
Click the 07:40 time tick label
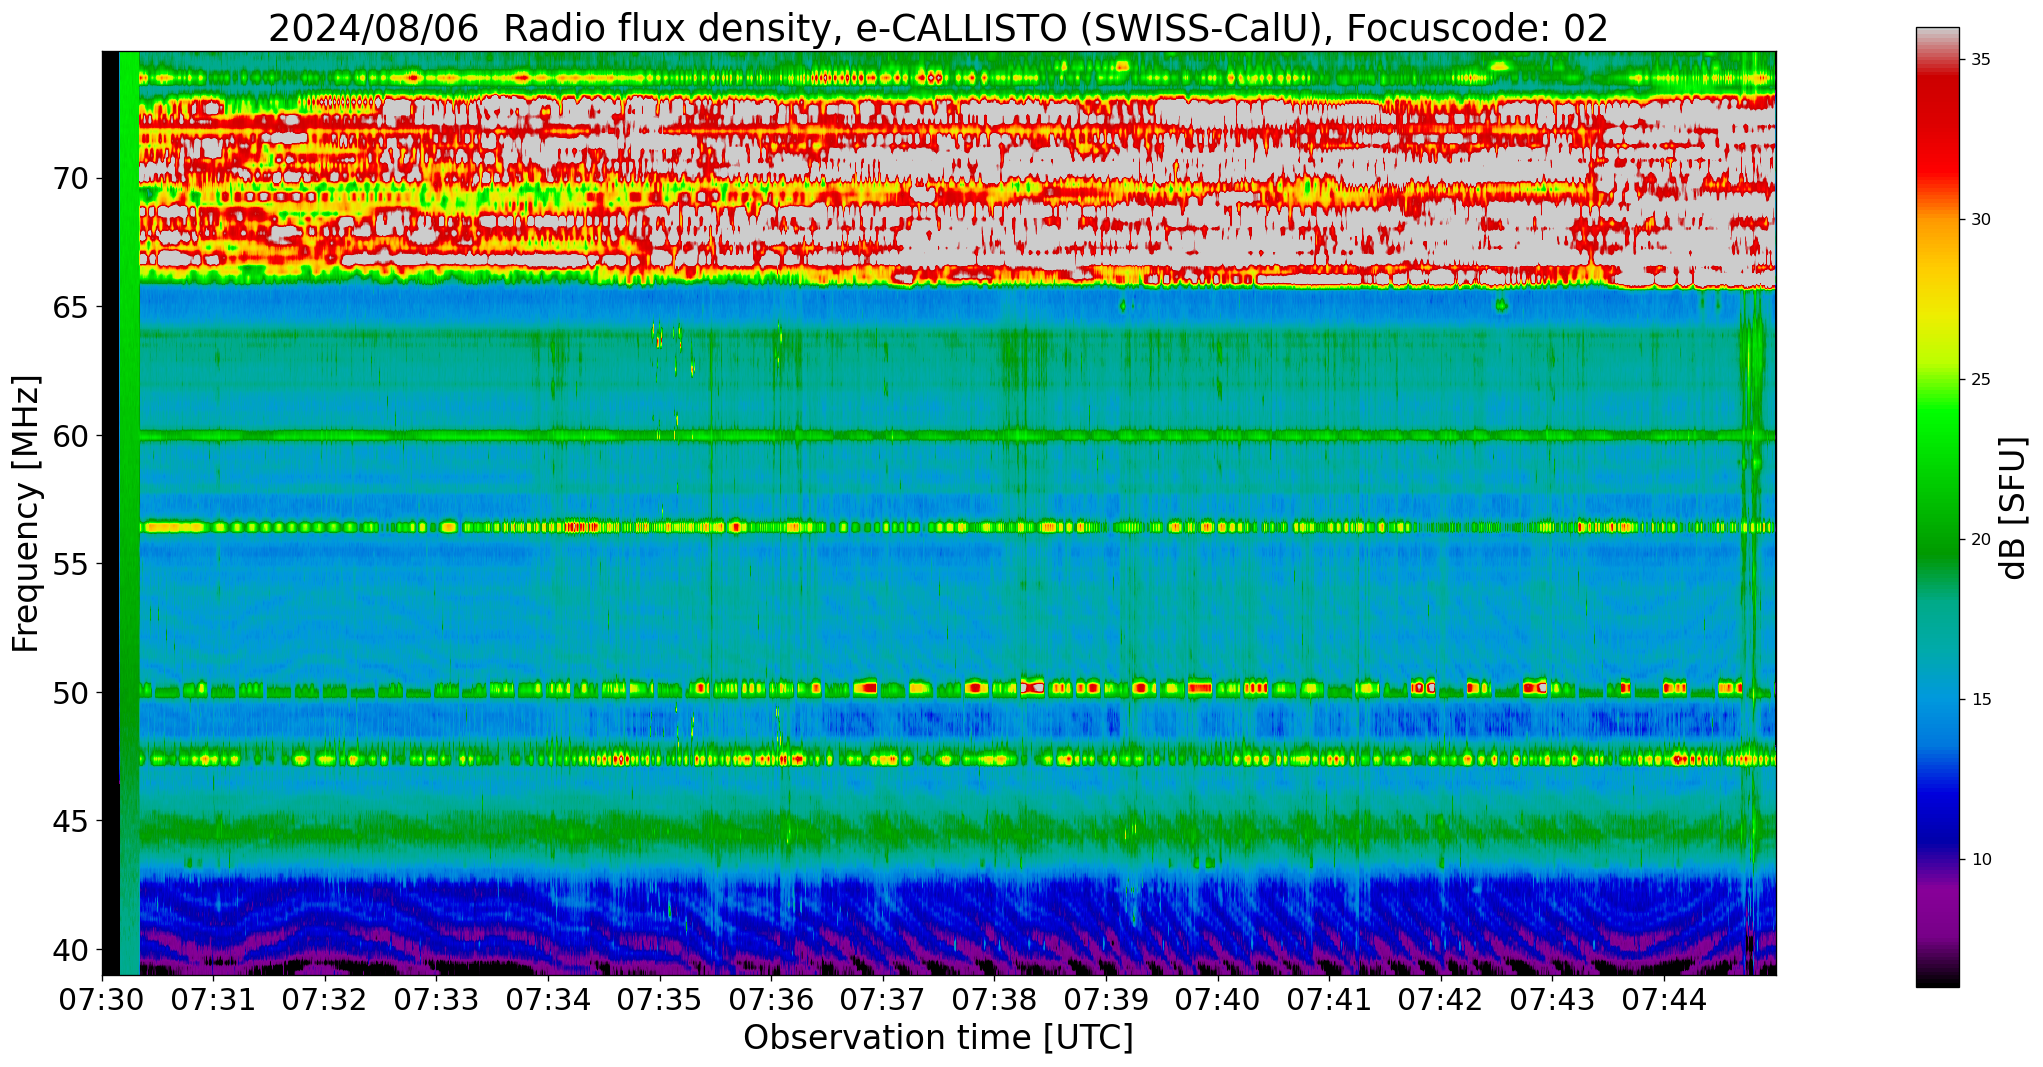(x=1218, y=1000)
